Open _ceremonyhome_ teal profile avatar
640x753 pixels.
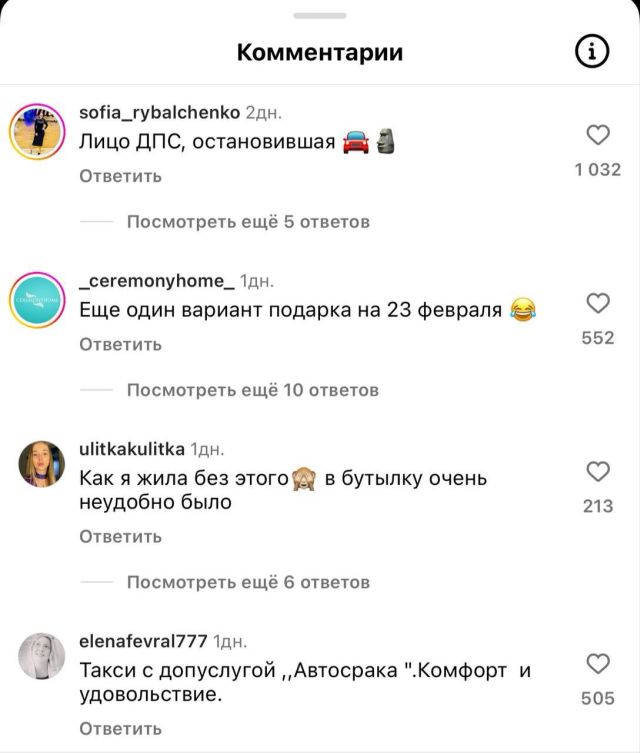click(37, 300)
